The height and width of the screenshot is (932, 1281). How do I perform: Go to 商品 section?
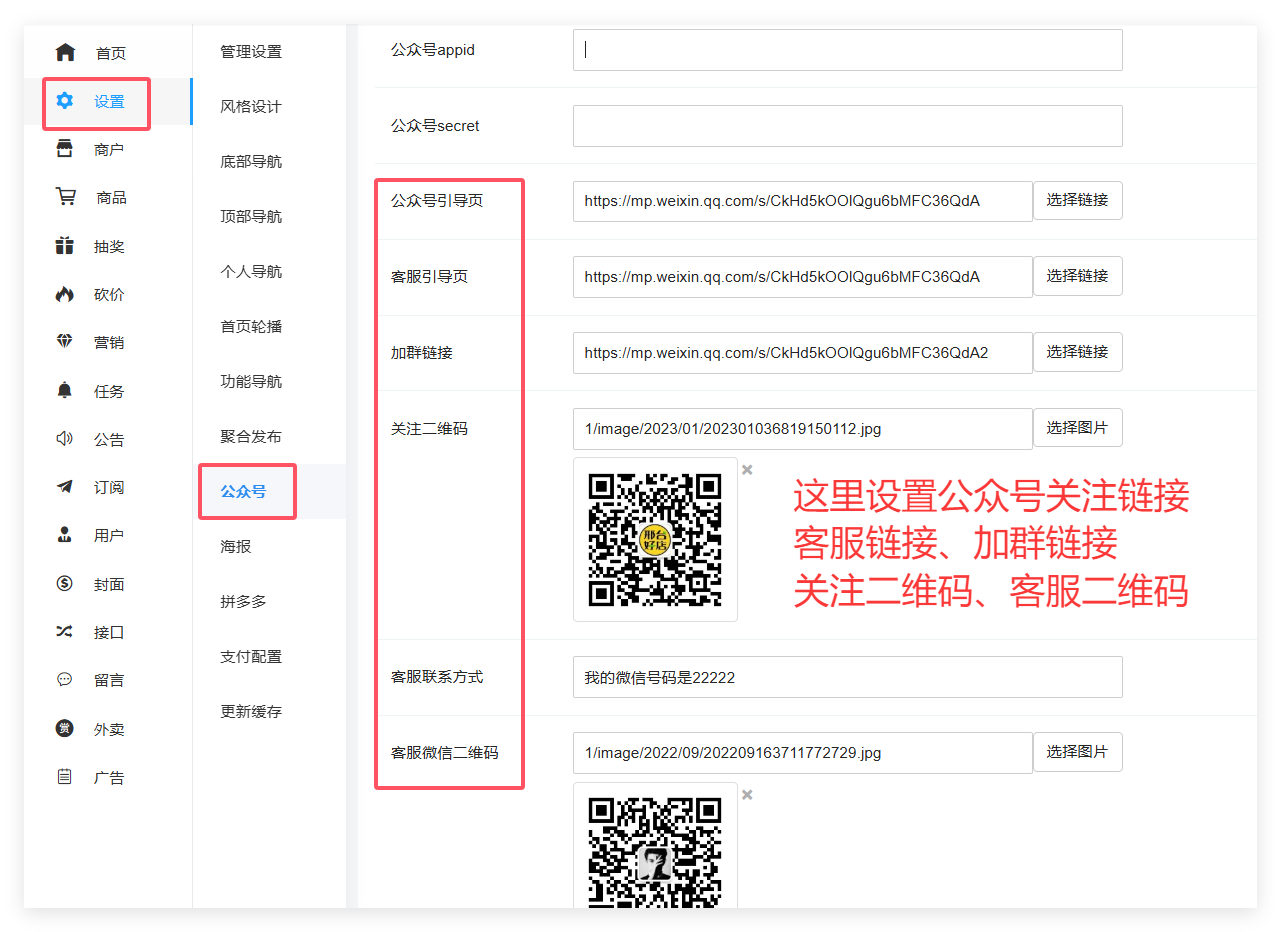pos(111,198)
